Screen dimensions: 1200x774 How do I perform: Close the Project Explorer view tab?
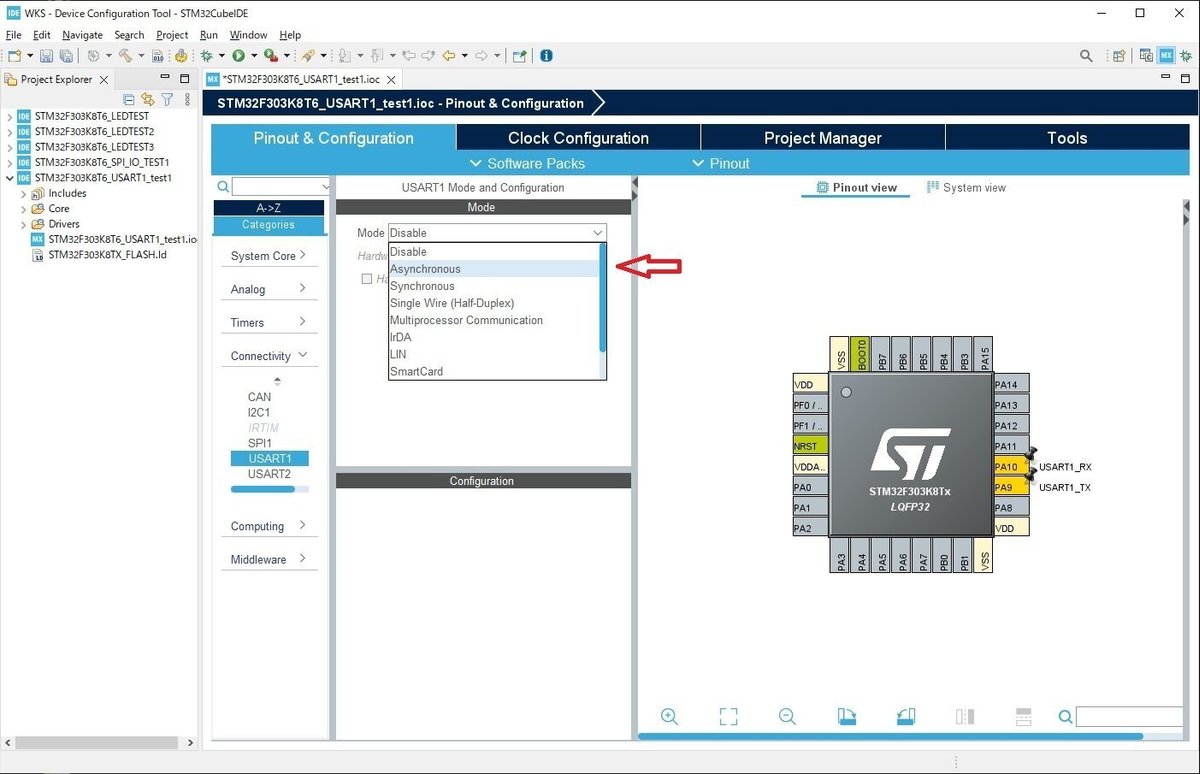(x=105, y=79)
